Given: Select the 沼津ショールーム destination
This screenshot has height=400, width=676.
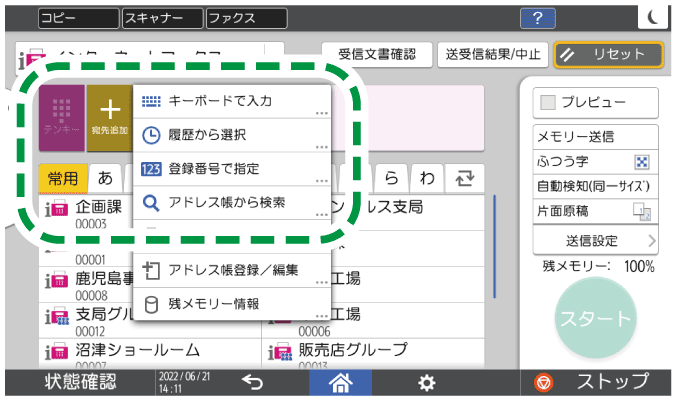Looking at the screenshot, I should click(150, 354).
